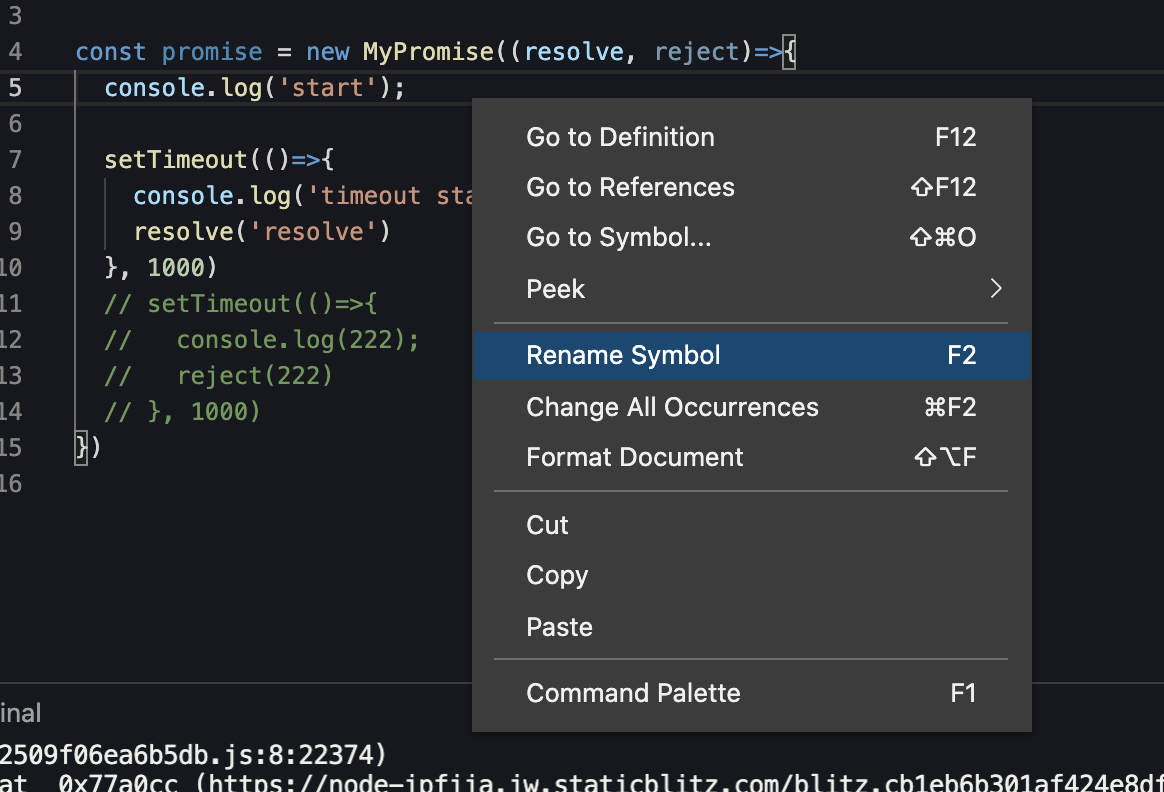
Task: Select Format Document option
Action: pos(751,457)
